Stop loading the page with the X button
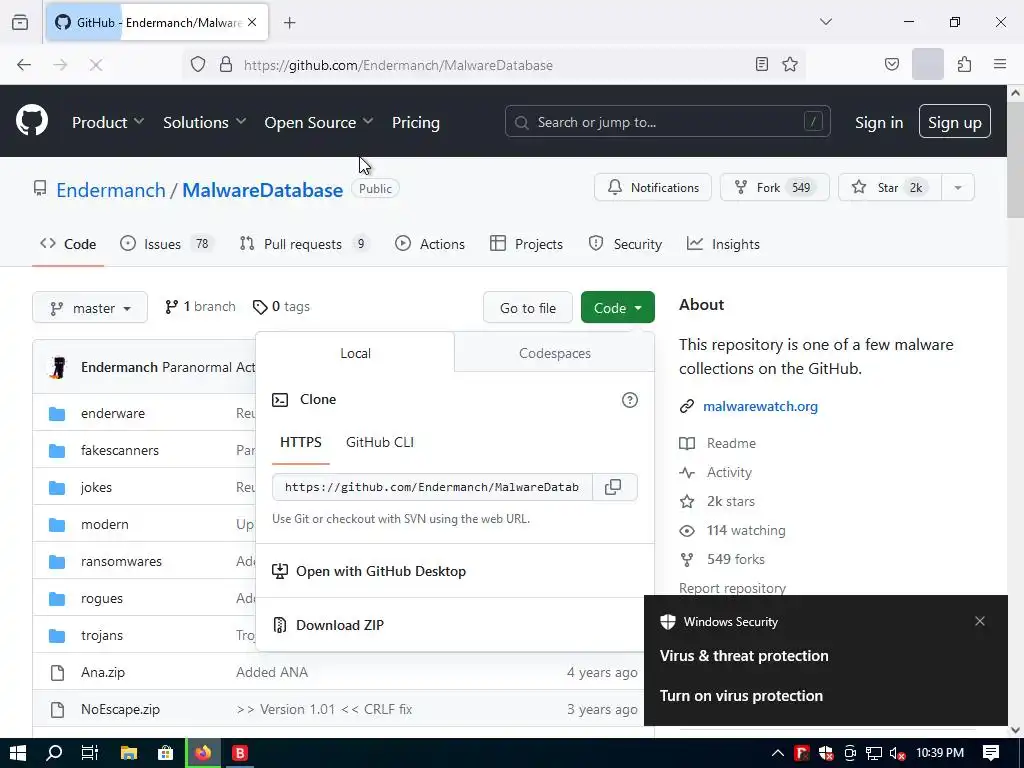 pyautogui.click(x=96, y=65)
